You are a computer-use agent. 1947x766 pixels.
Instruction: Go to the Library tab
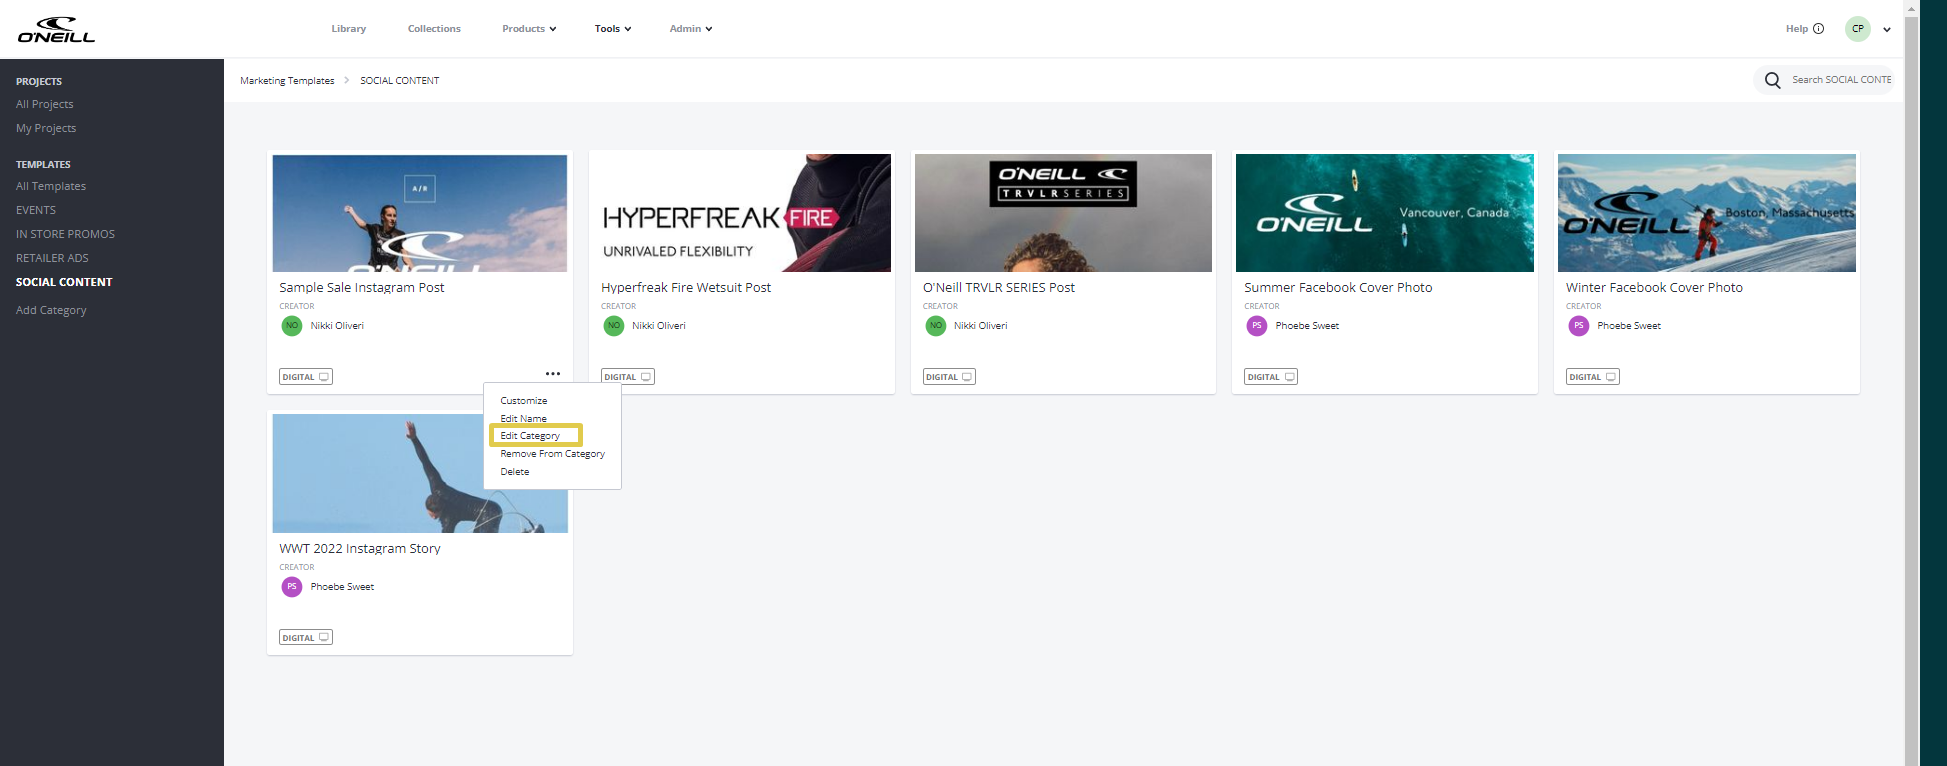coord(349,29)
